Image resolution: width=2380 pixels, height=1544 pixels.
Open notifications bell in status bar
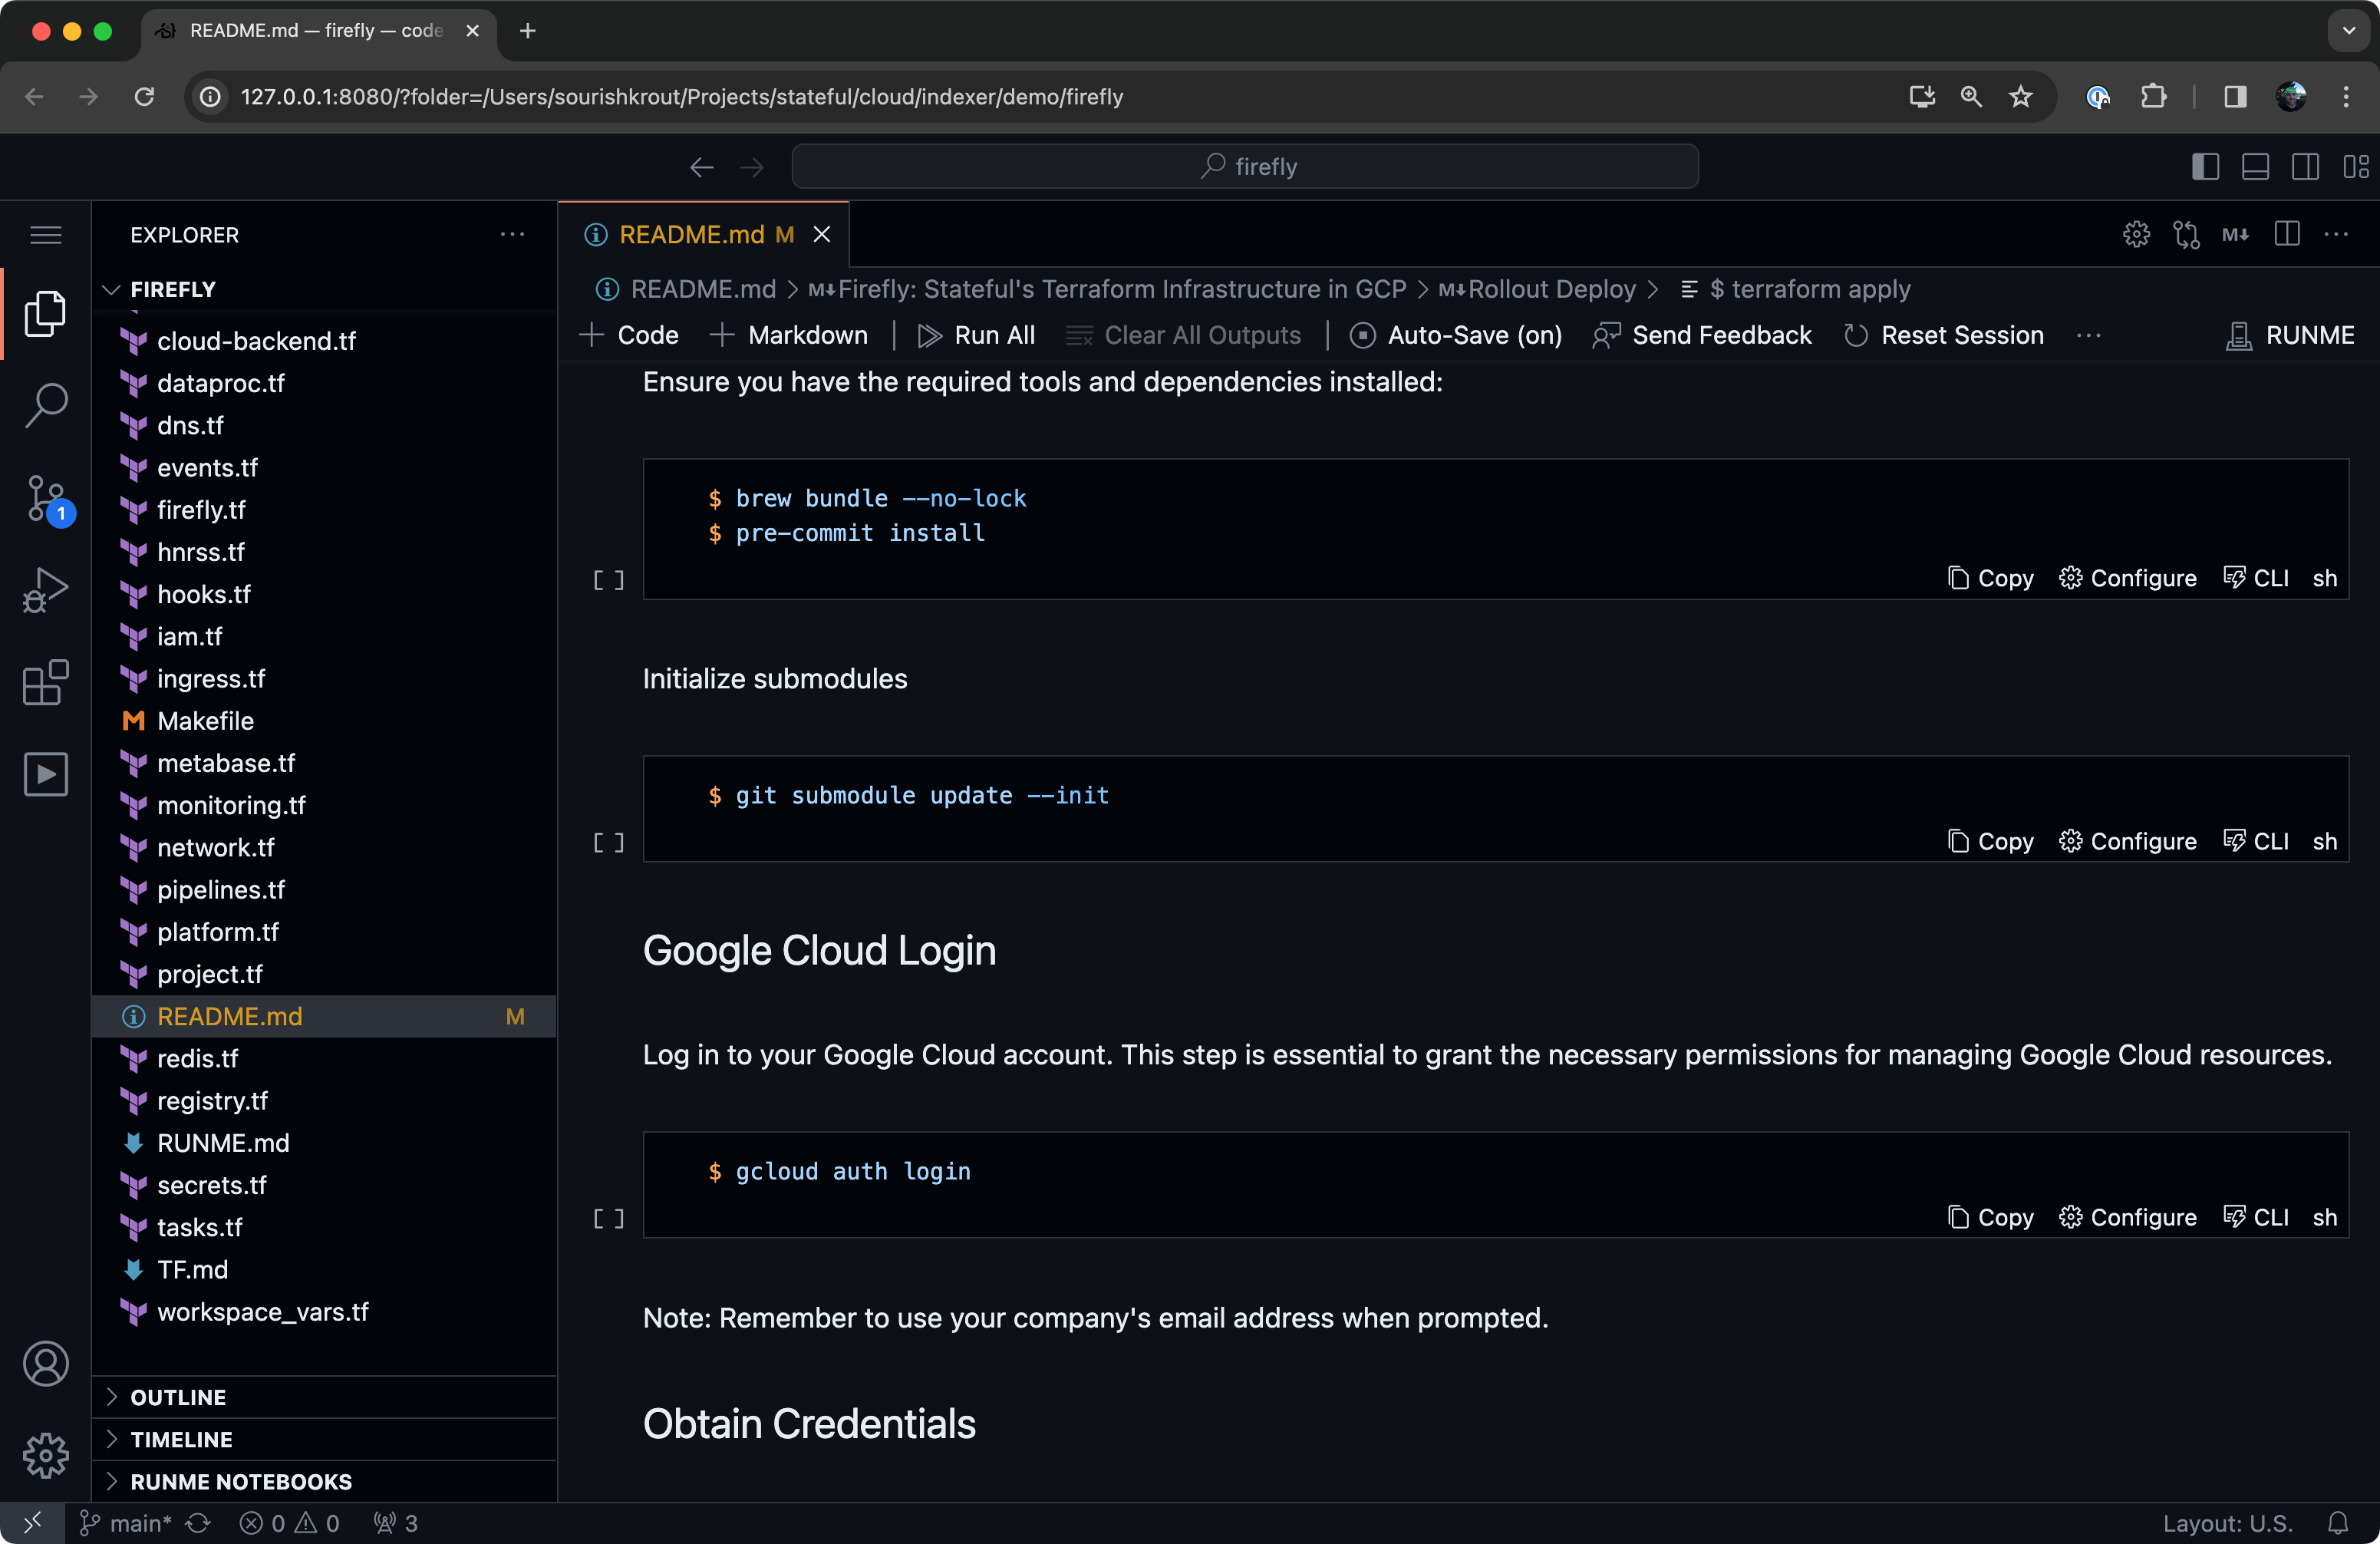pos(2338,1523)
